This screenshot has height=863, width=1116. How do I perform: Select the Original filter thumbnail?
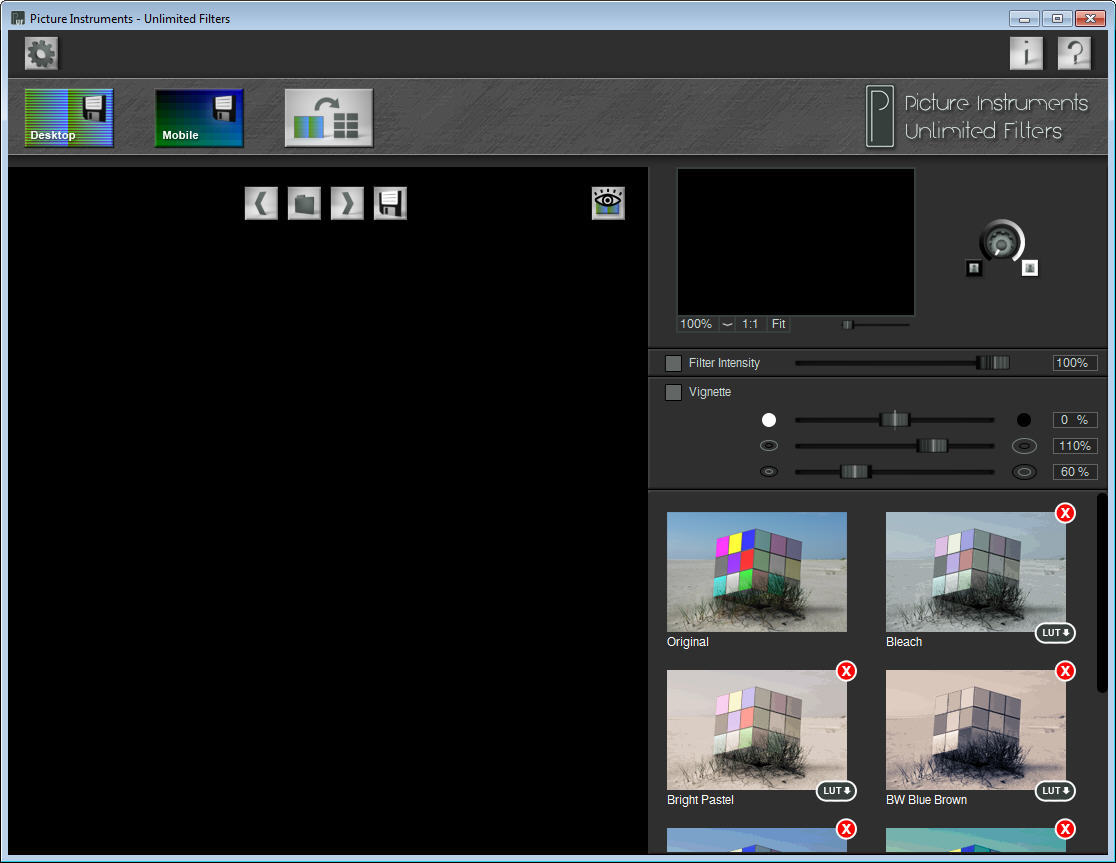click(757, 572)
